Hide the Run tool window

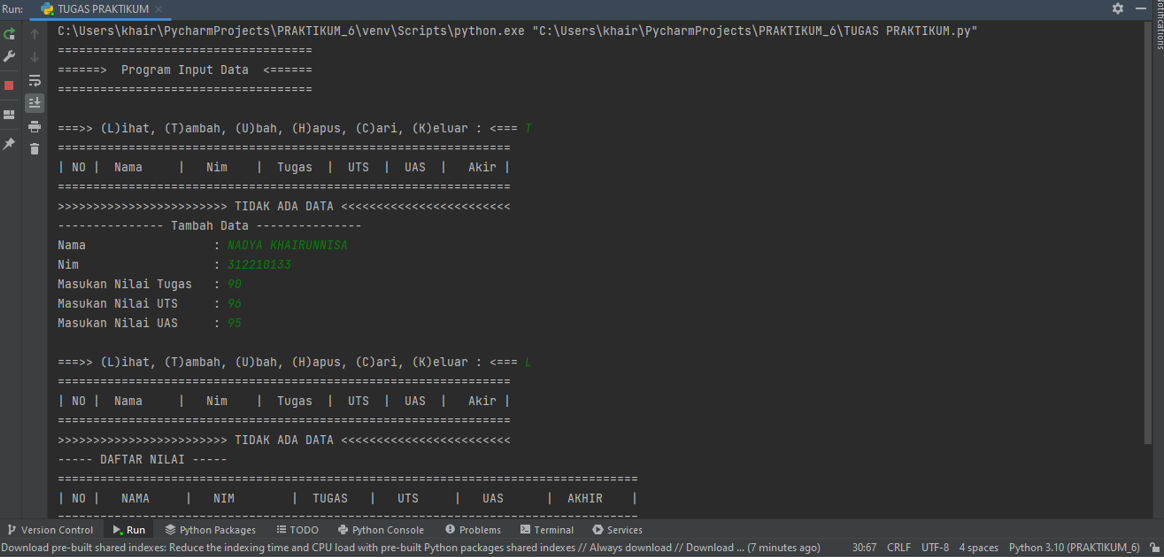tap(1140, 9)
